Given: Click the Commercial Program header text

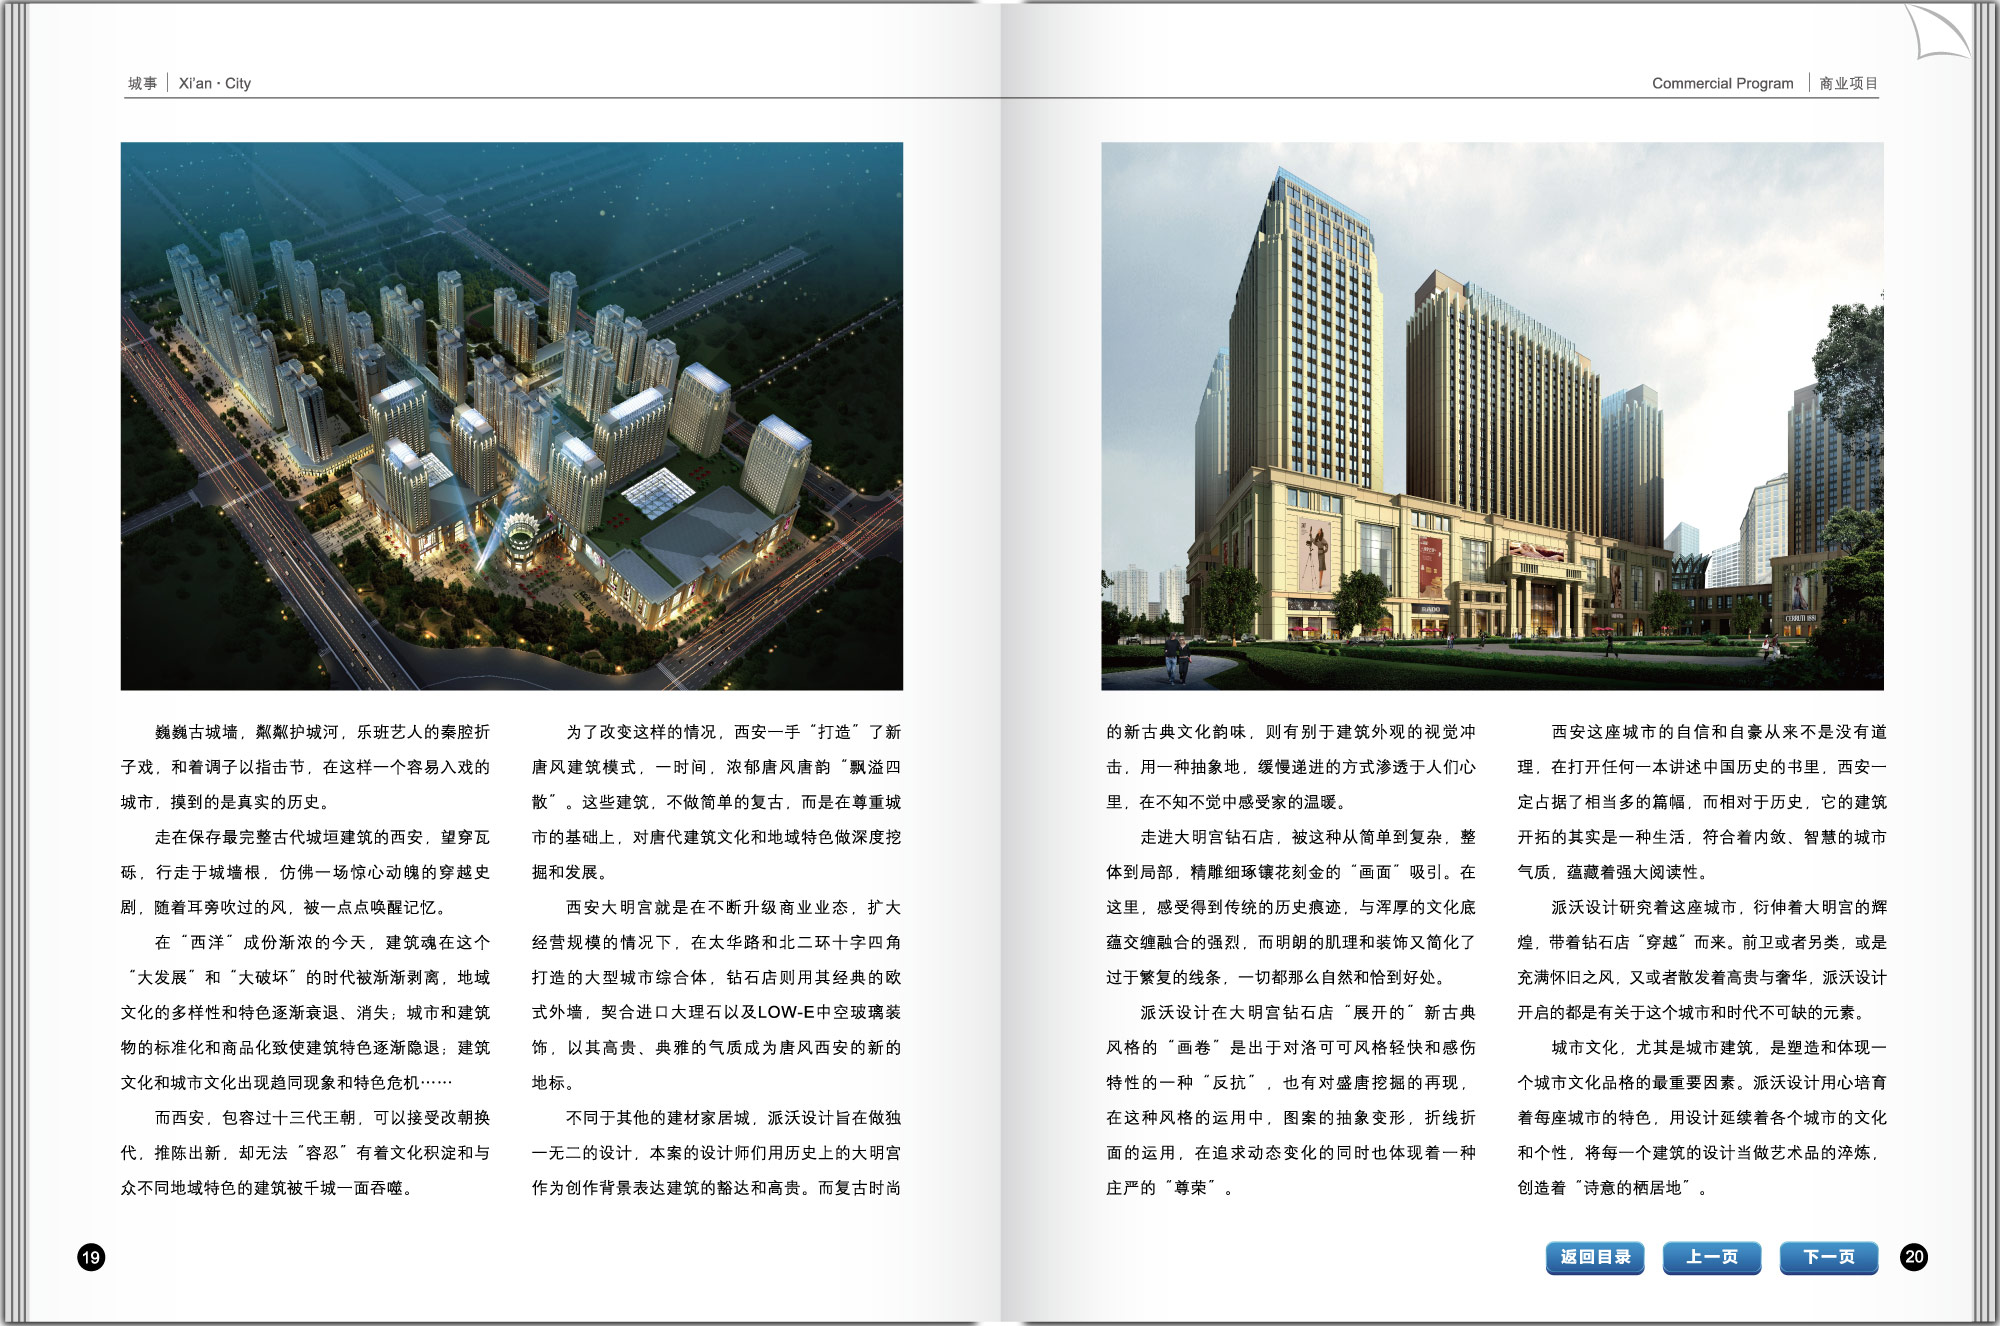Looking at the screenshot, I should 1722,83.
